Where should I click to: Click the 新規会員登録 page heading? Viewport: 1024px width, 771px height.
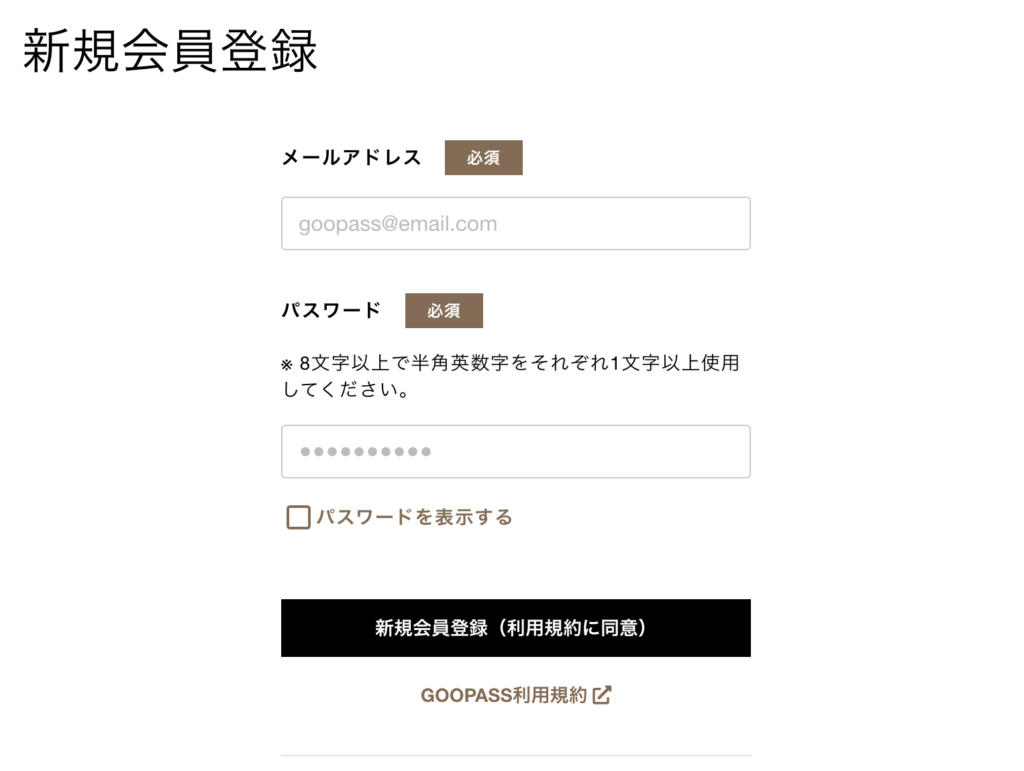click(170, 52)
